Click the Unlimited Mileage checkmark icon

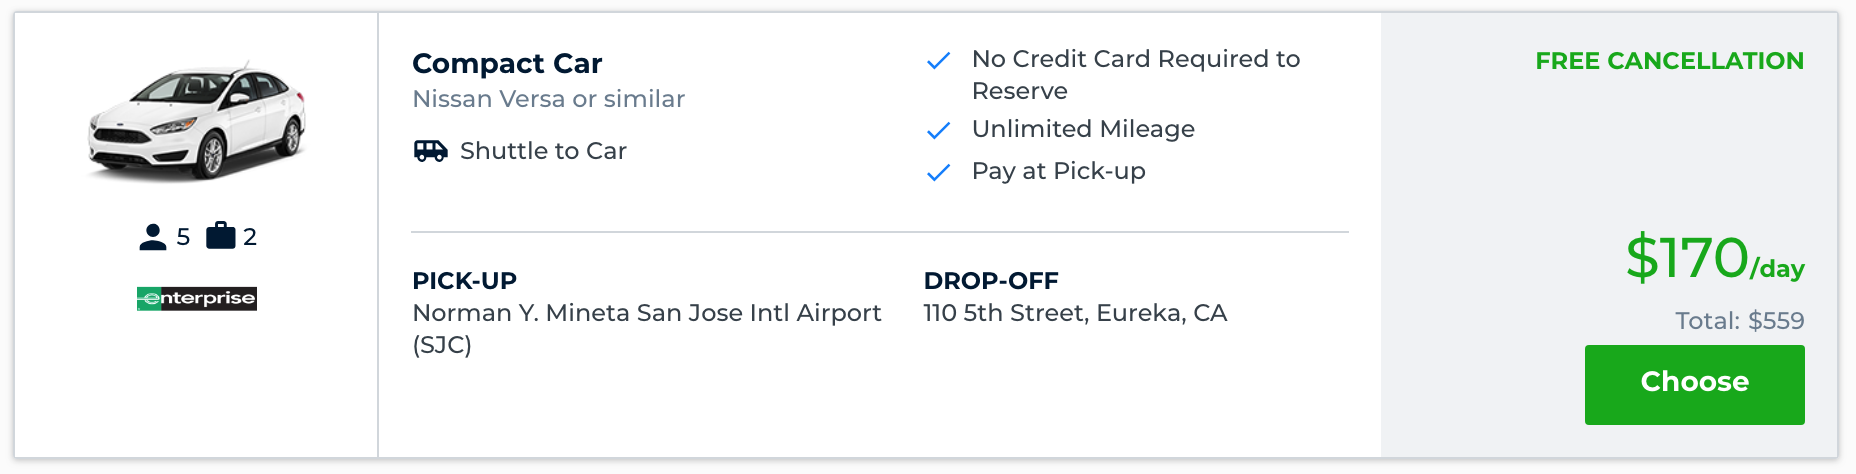pos(938,131)
